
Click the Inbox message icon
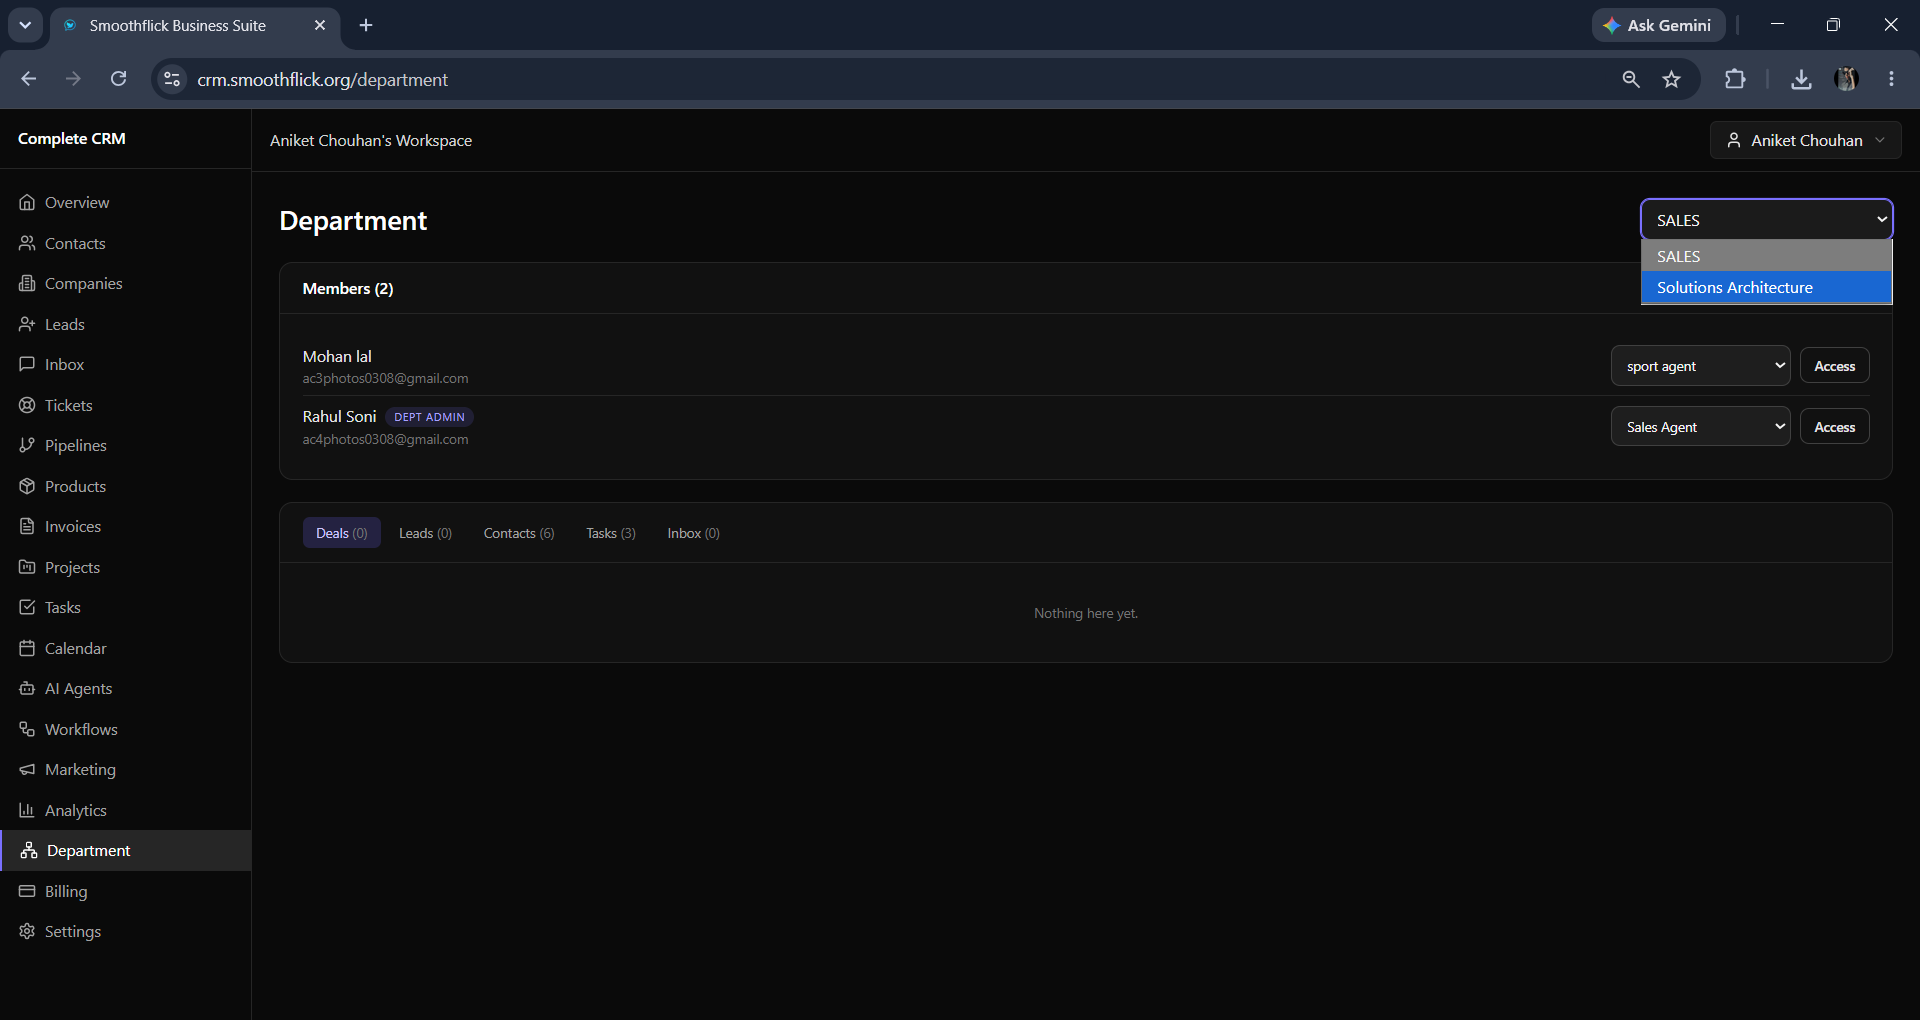coord(27,364)
